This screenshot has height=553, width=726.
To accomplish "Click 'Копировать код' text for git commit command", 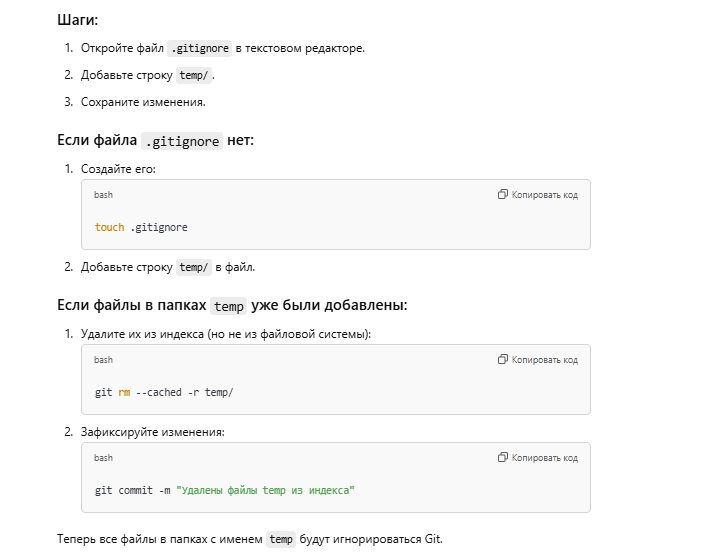I will click(x=544, y=458).
